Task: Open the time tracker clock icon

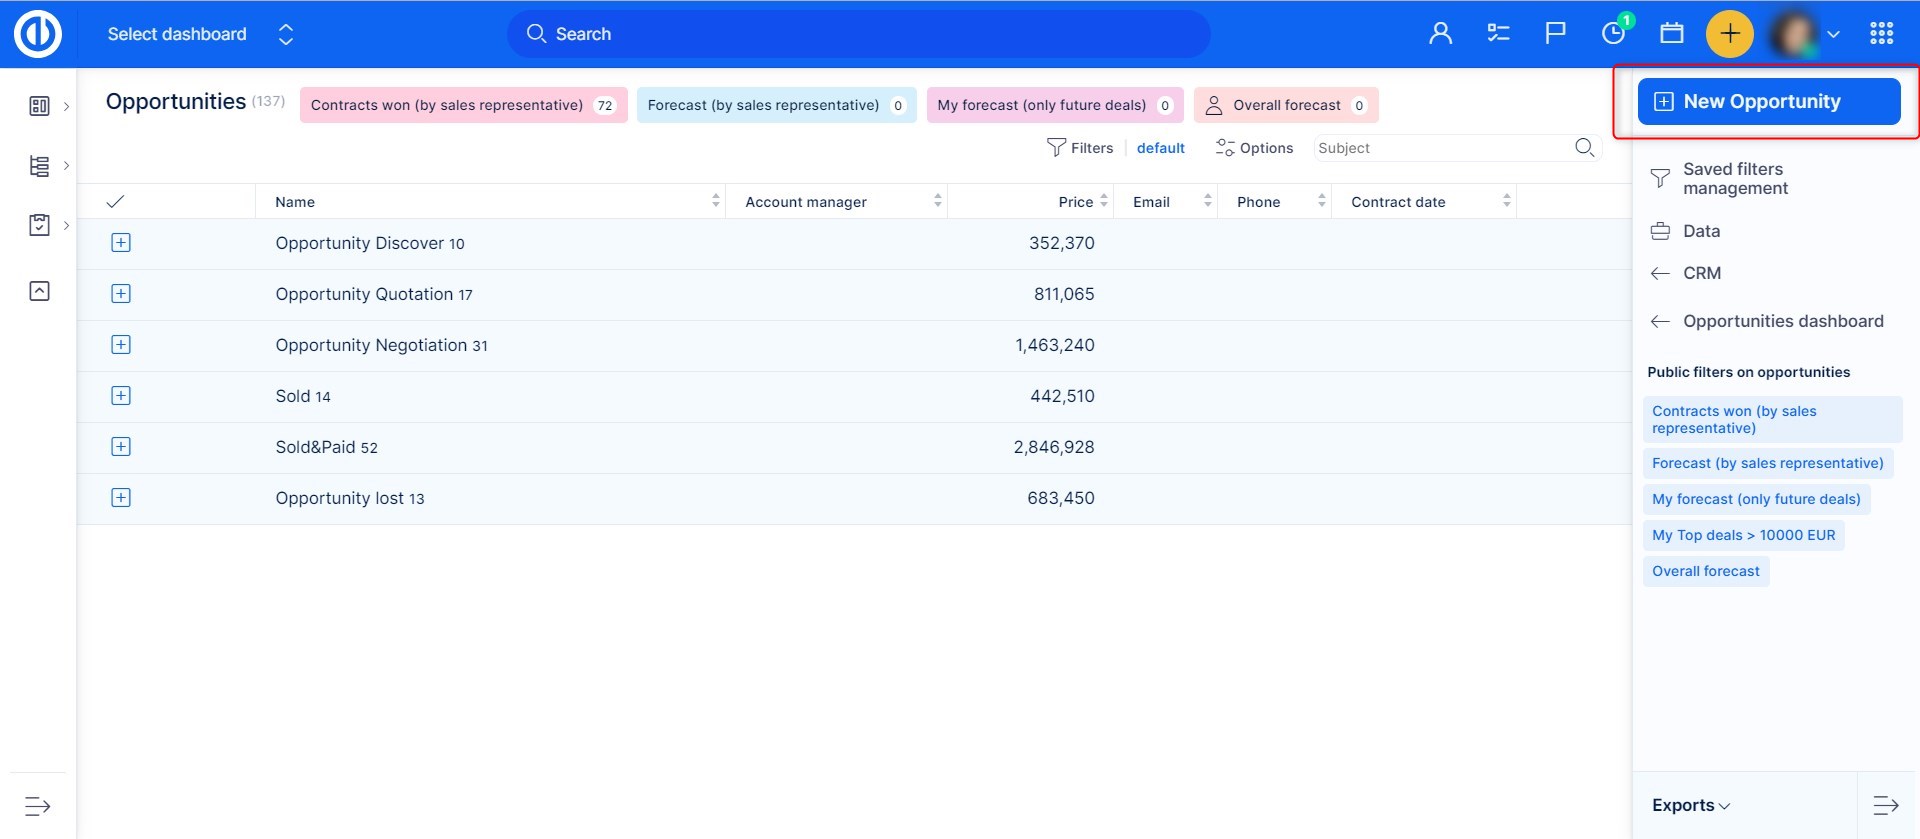Action: (x=1613, y=34)
